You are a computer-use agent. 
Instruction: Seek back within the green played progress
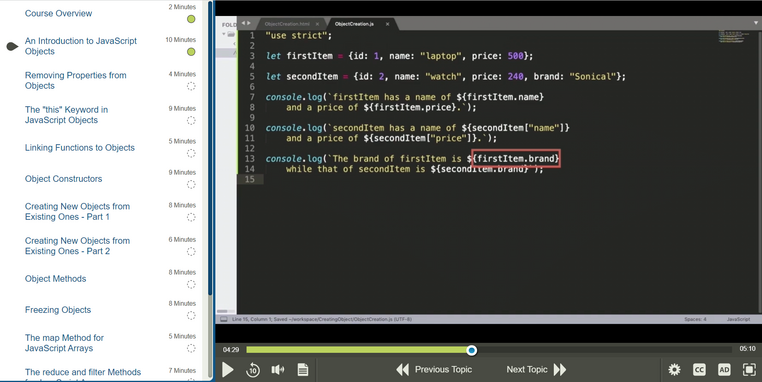coord(357,350)
